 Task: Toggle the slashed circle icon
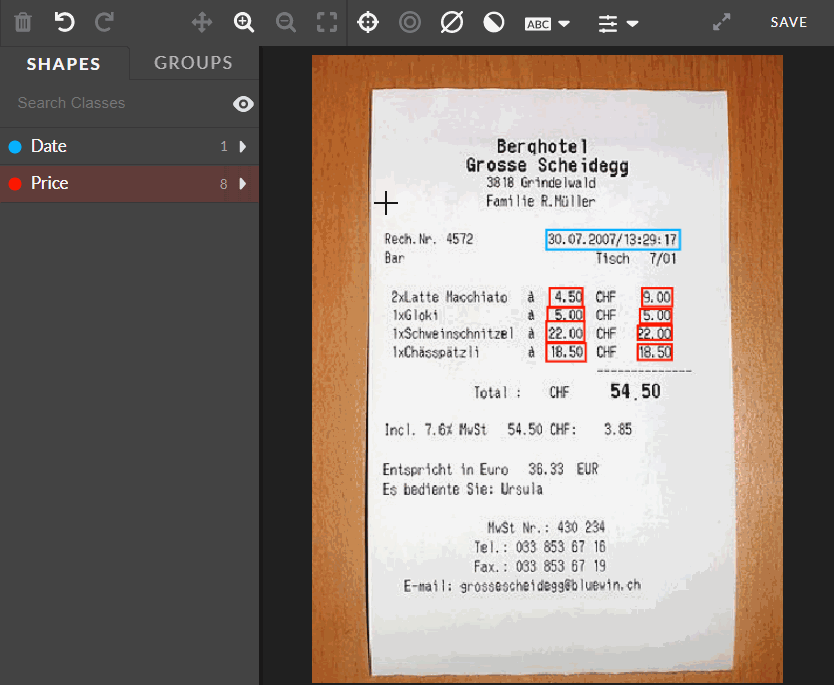coord(452,22)
